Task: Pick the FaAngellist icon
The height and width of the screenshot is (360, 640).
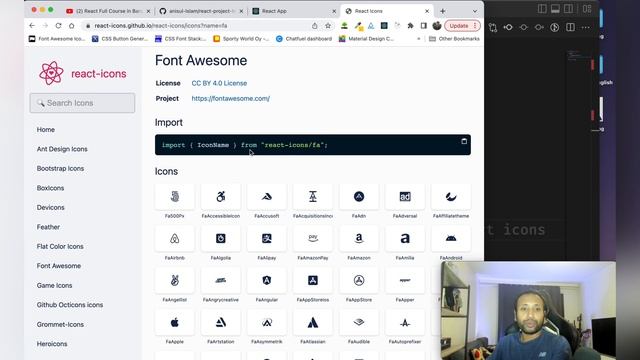Action: (x=174, y=281)
